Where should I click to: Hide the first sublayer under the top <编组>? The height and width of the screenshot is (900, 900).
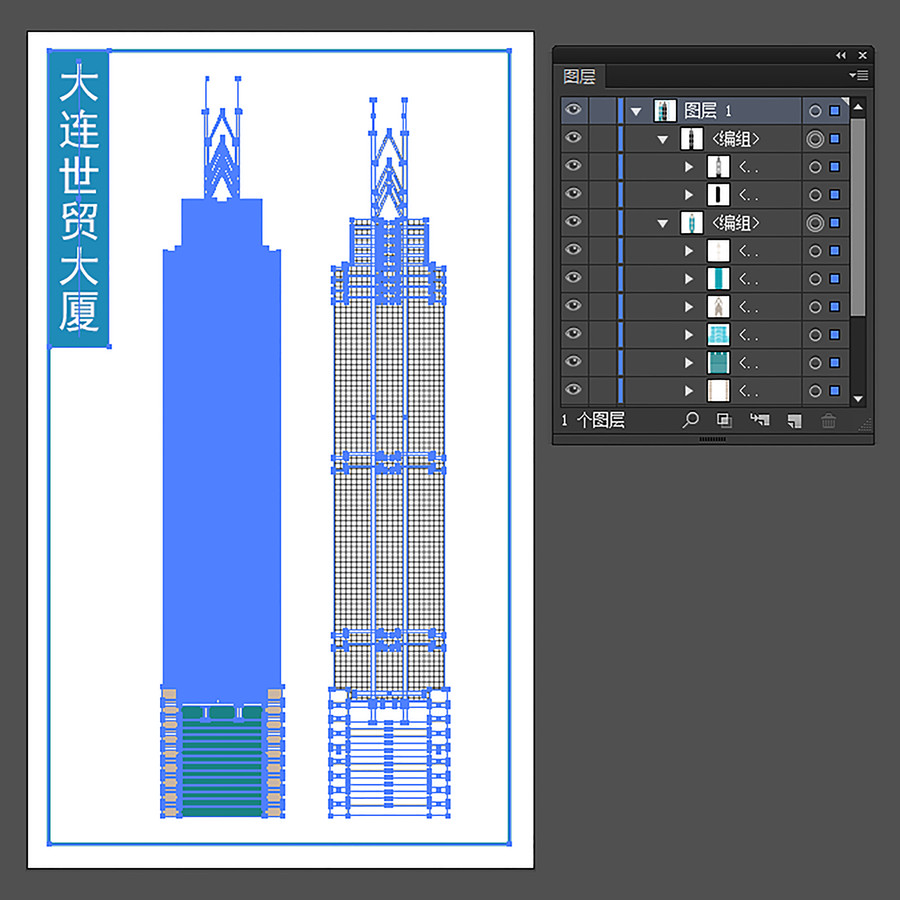[573, 165]
